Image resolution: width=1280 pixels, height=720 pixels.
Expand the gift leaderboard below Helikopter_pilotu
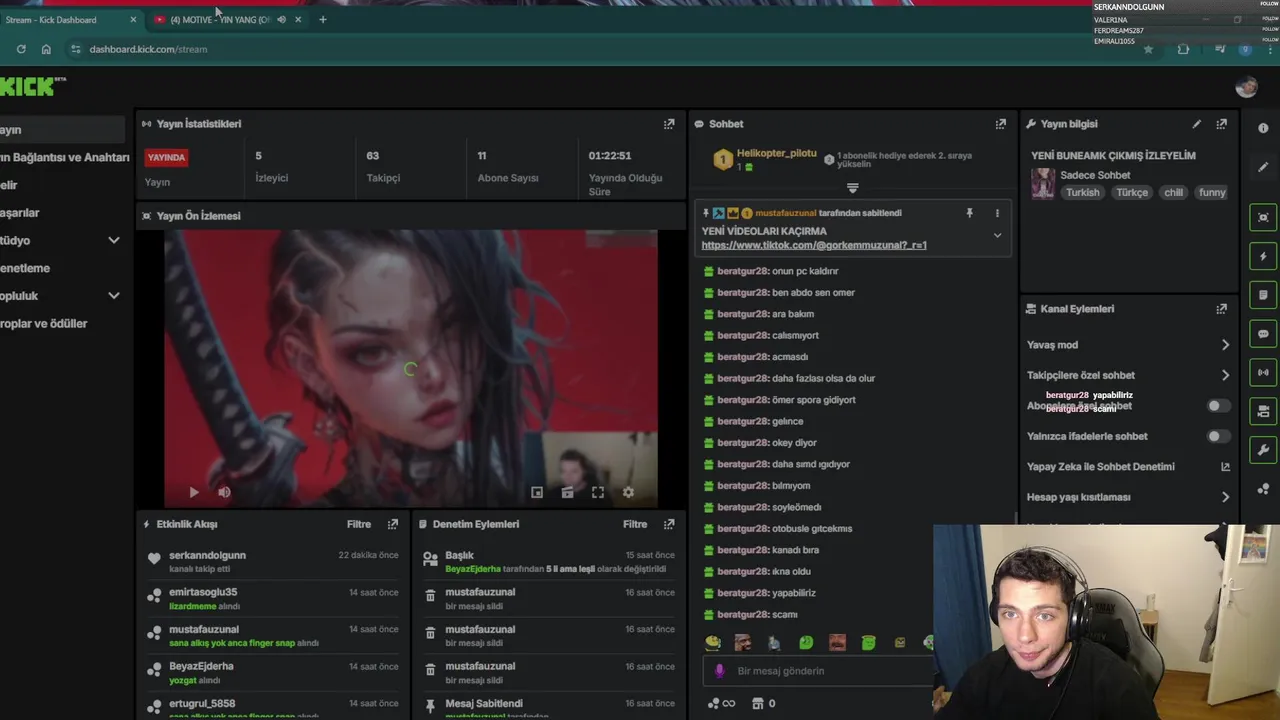(852, 188)
